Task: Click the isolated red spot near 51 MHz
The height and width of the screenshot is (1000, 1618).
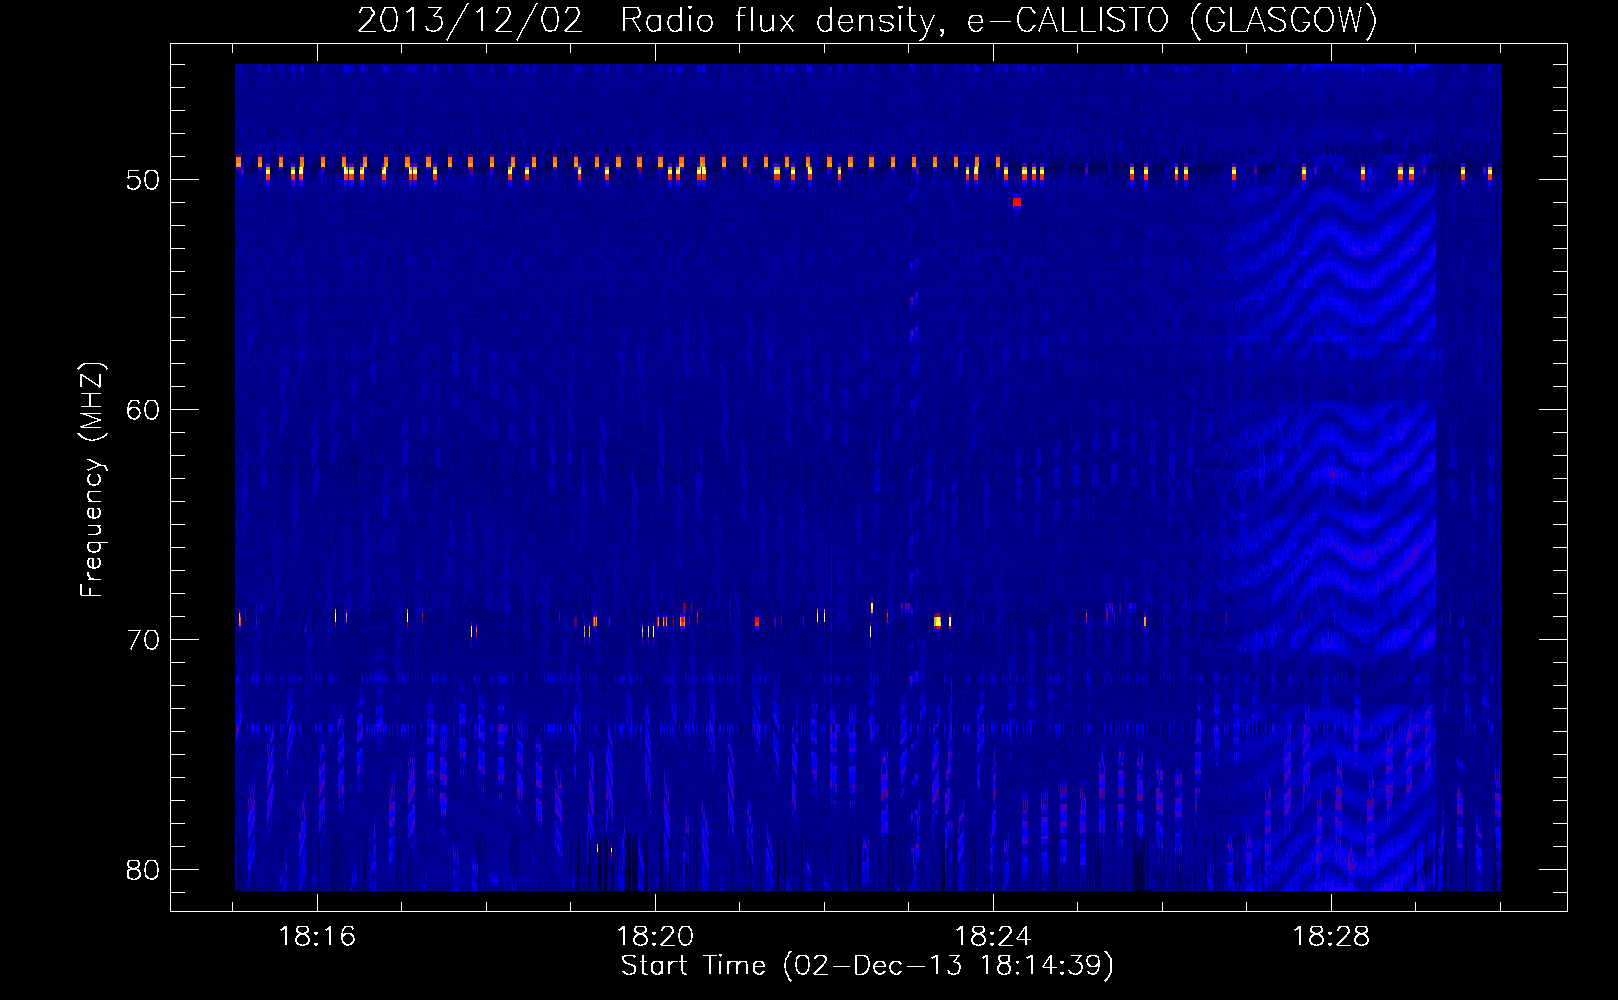Action: (x=1017, y=202)
